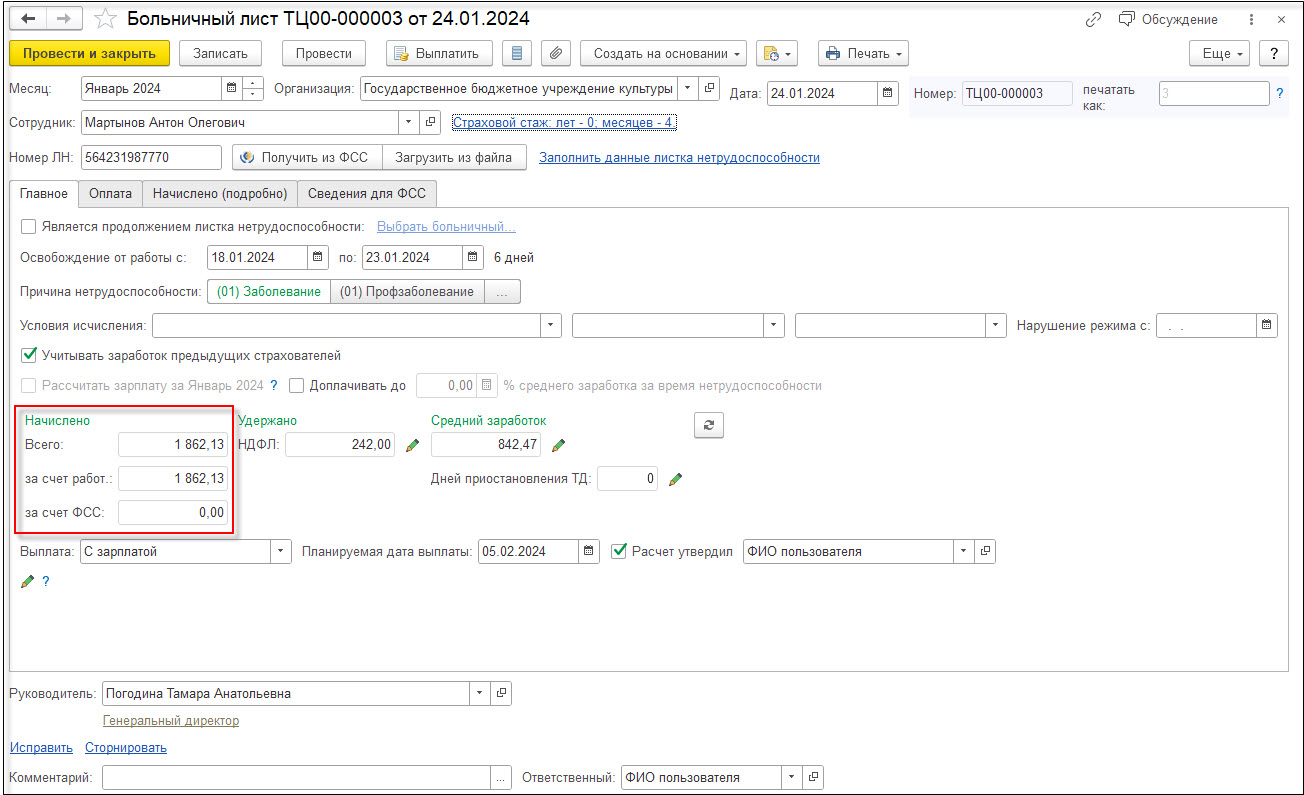The height and width of the screenshot is (795, 1304).
Task: Open Заполнить данные листка нетрудоспособности link
Action: click(x=679, y=157)
